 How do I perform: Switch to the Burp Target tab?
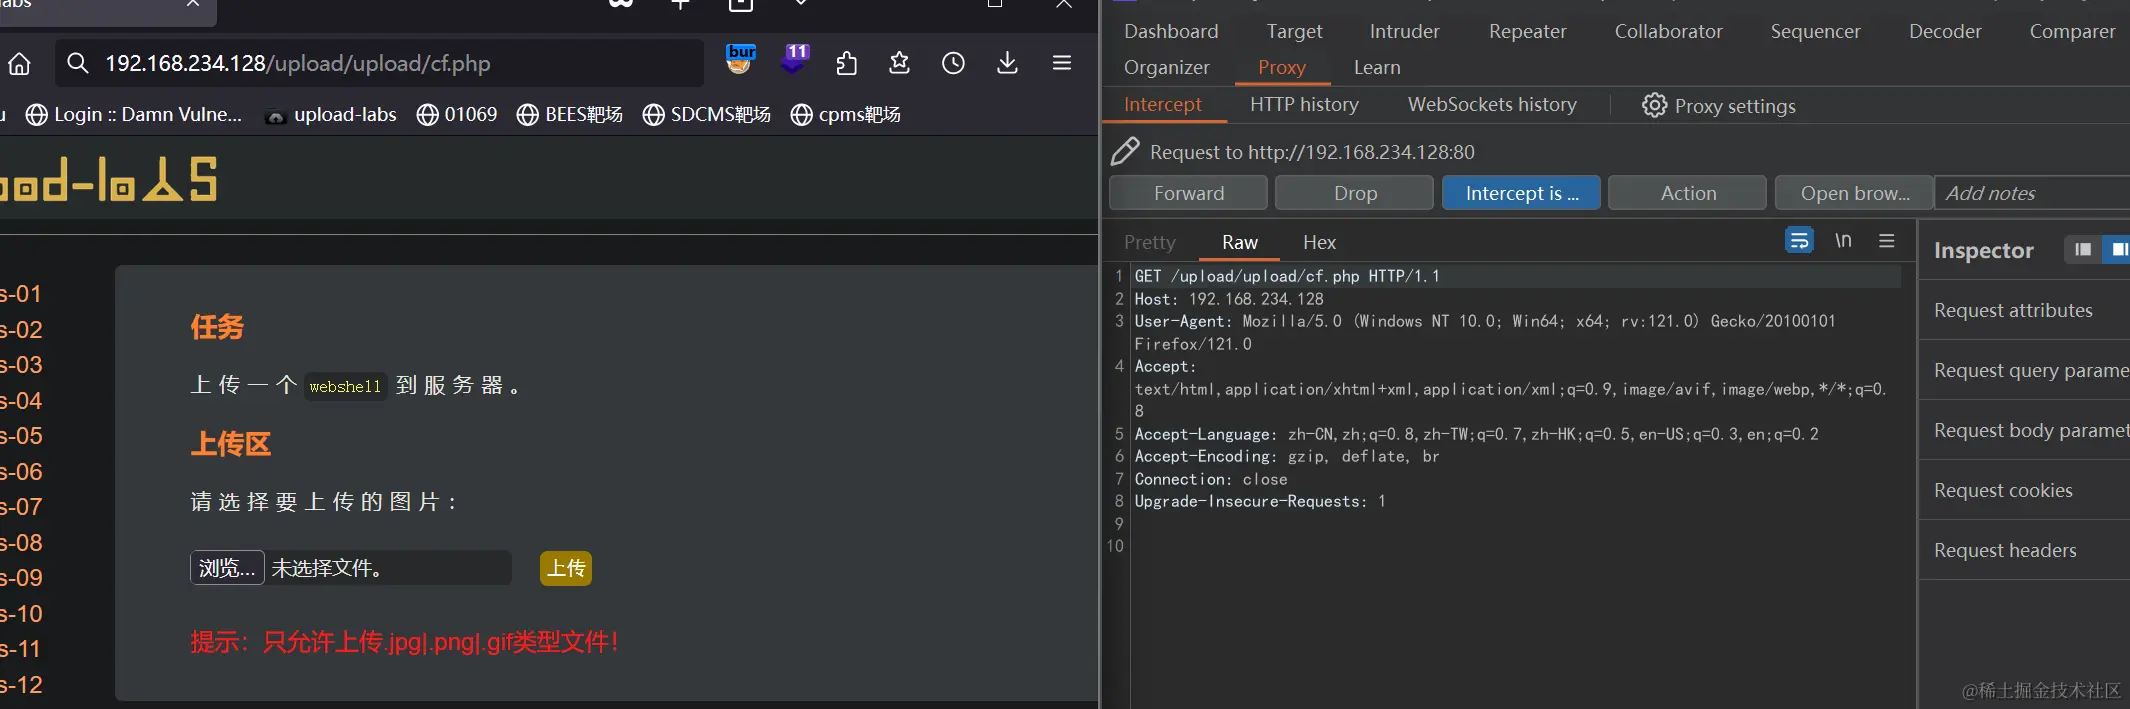1294,31
